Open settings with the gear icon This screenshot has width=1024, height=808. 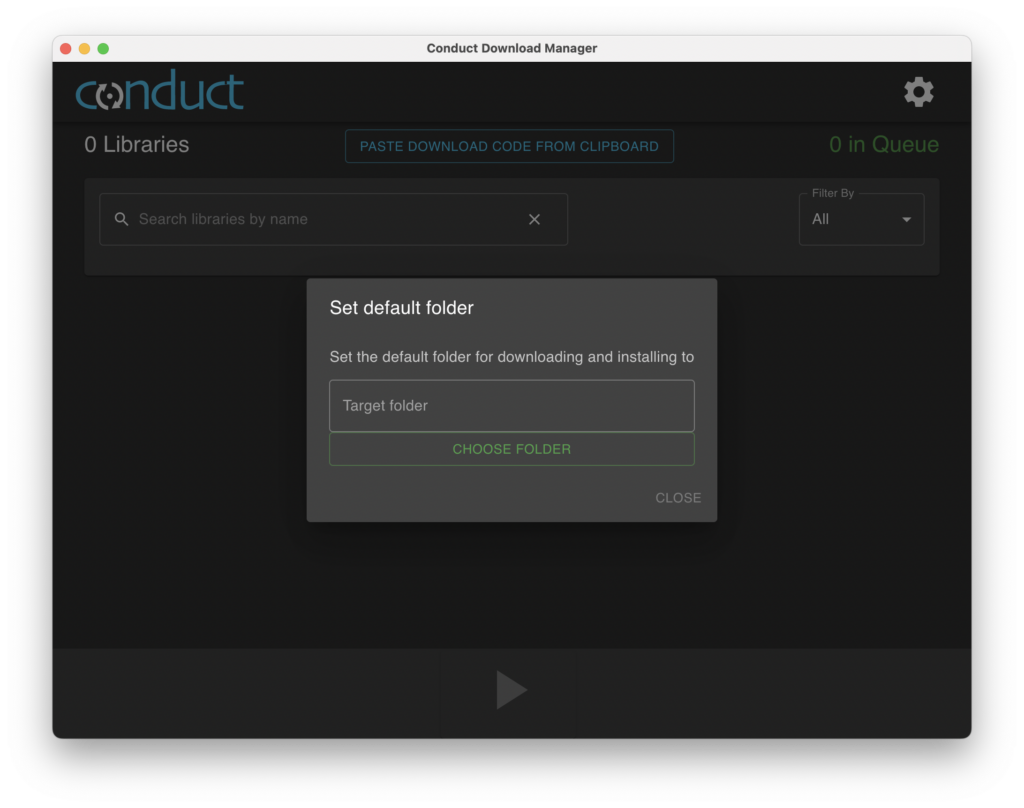pos(918,92)
